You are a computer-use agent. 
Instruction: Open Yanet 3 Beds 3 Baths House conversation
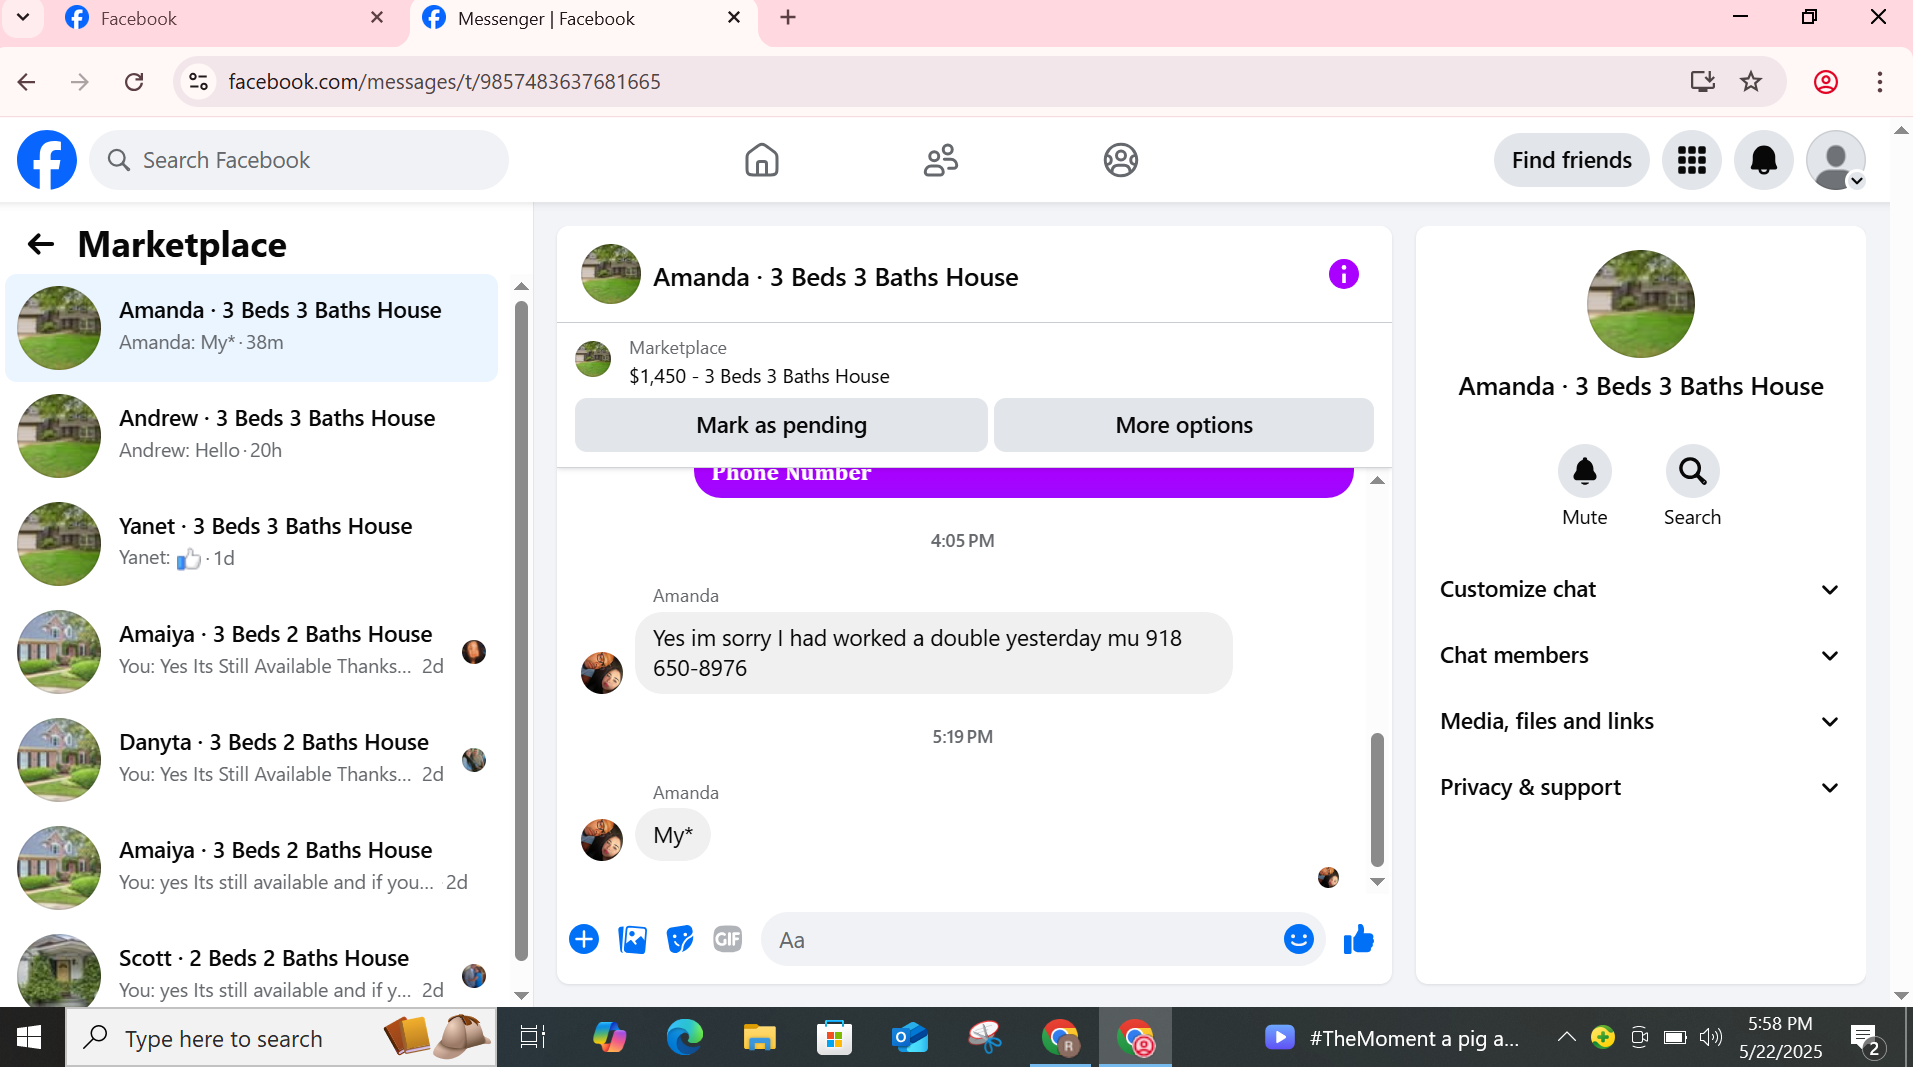point(252,543)
